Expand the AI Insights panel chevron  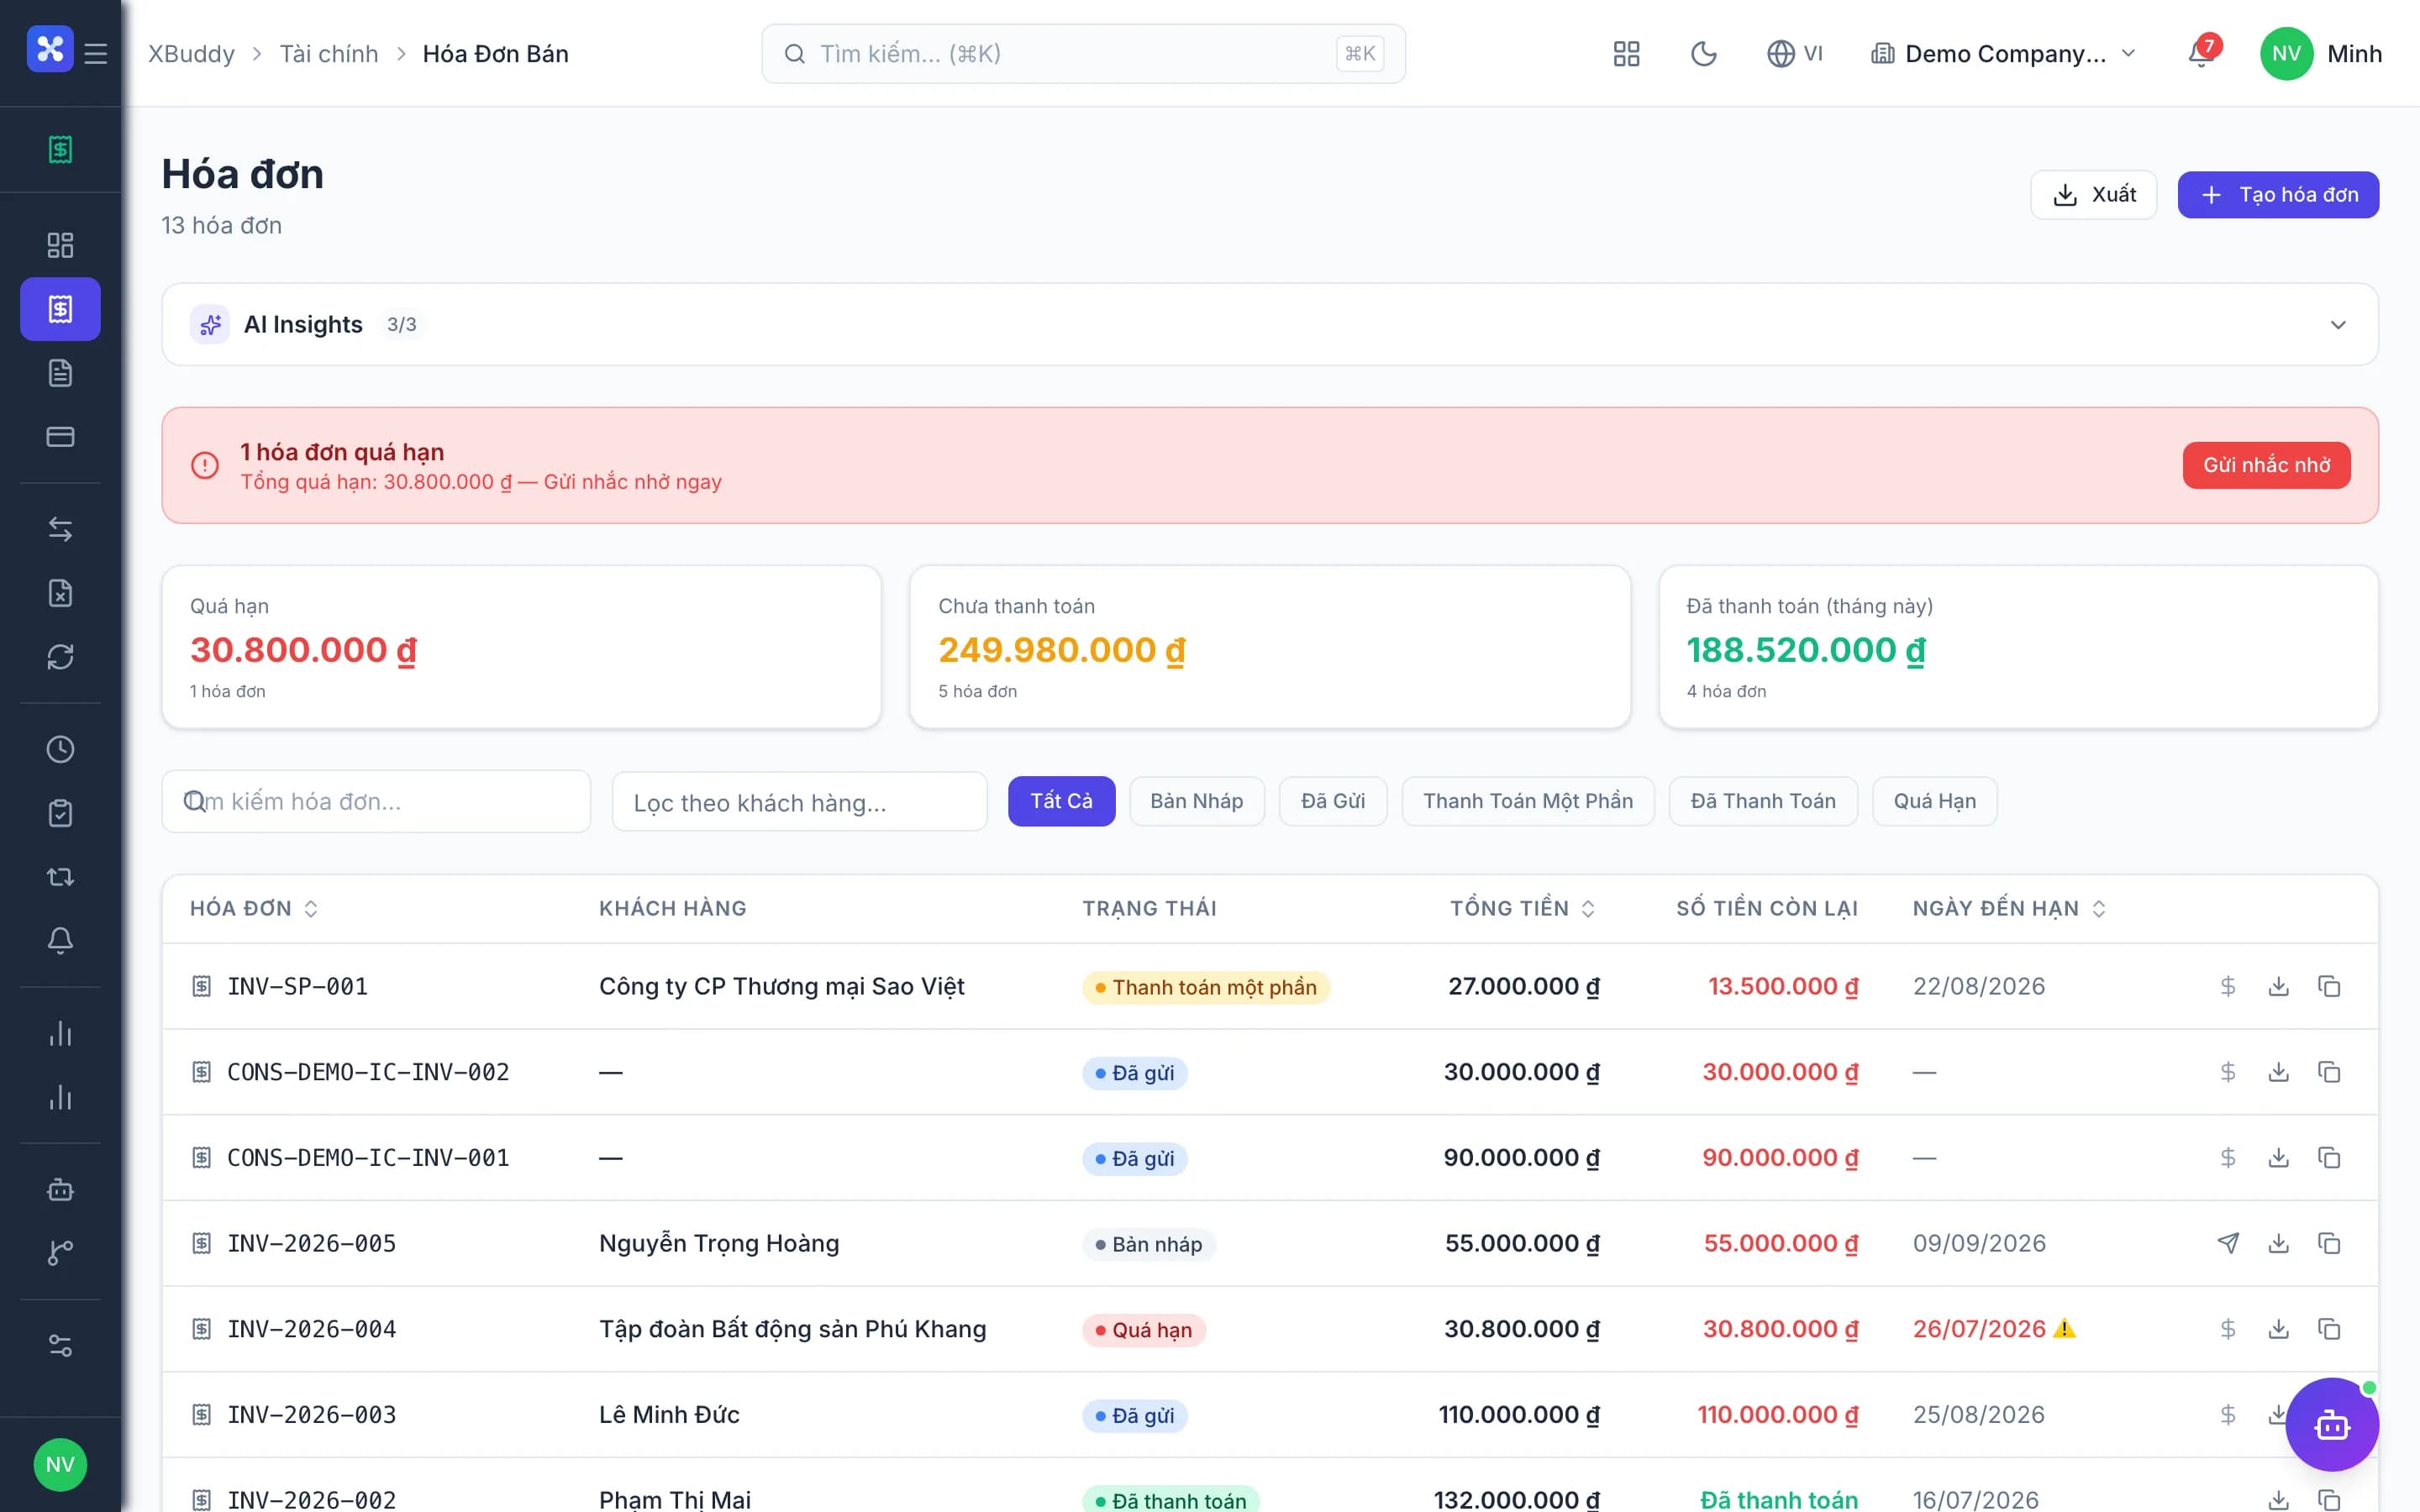click(x=2338, y=325)
